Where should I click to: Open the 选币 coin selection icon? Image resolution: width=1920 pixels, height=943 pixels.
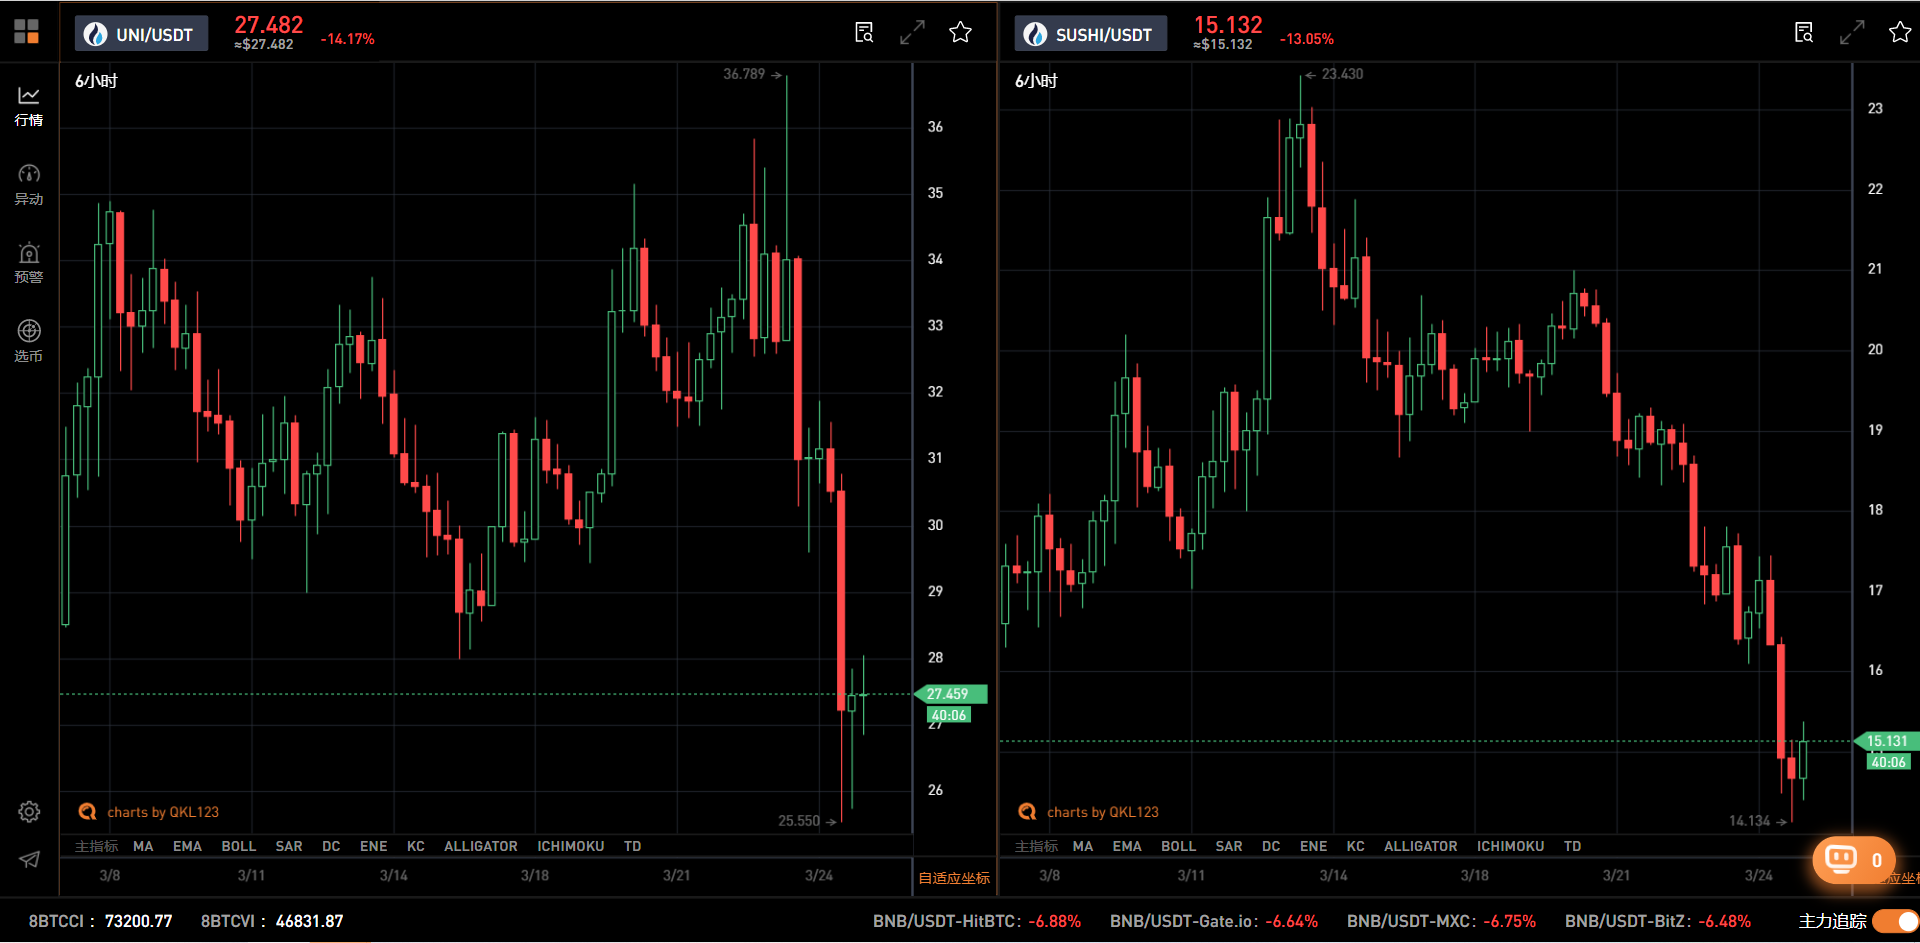[29, 340]
